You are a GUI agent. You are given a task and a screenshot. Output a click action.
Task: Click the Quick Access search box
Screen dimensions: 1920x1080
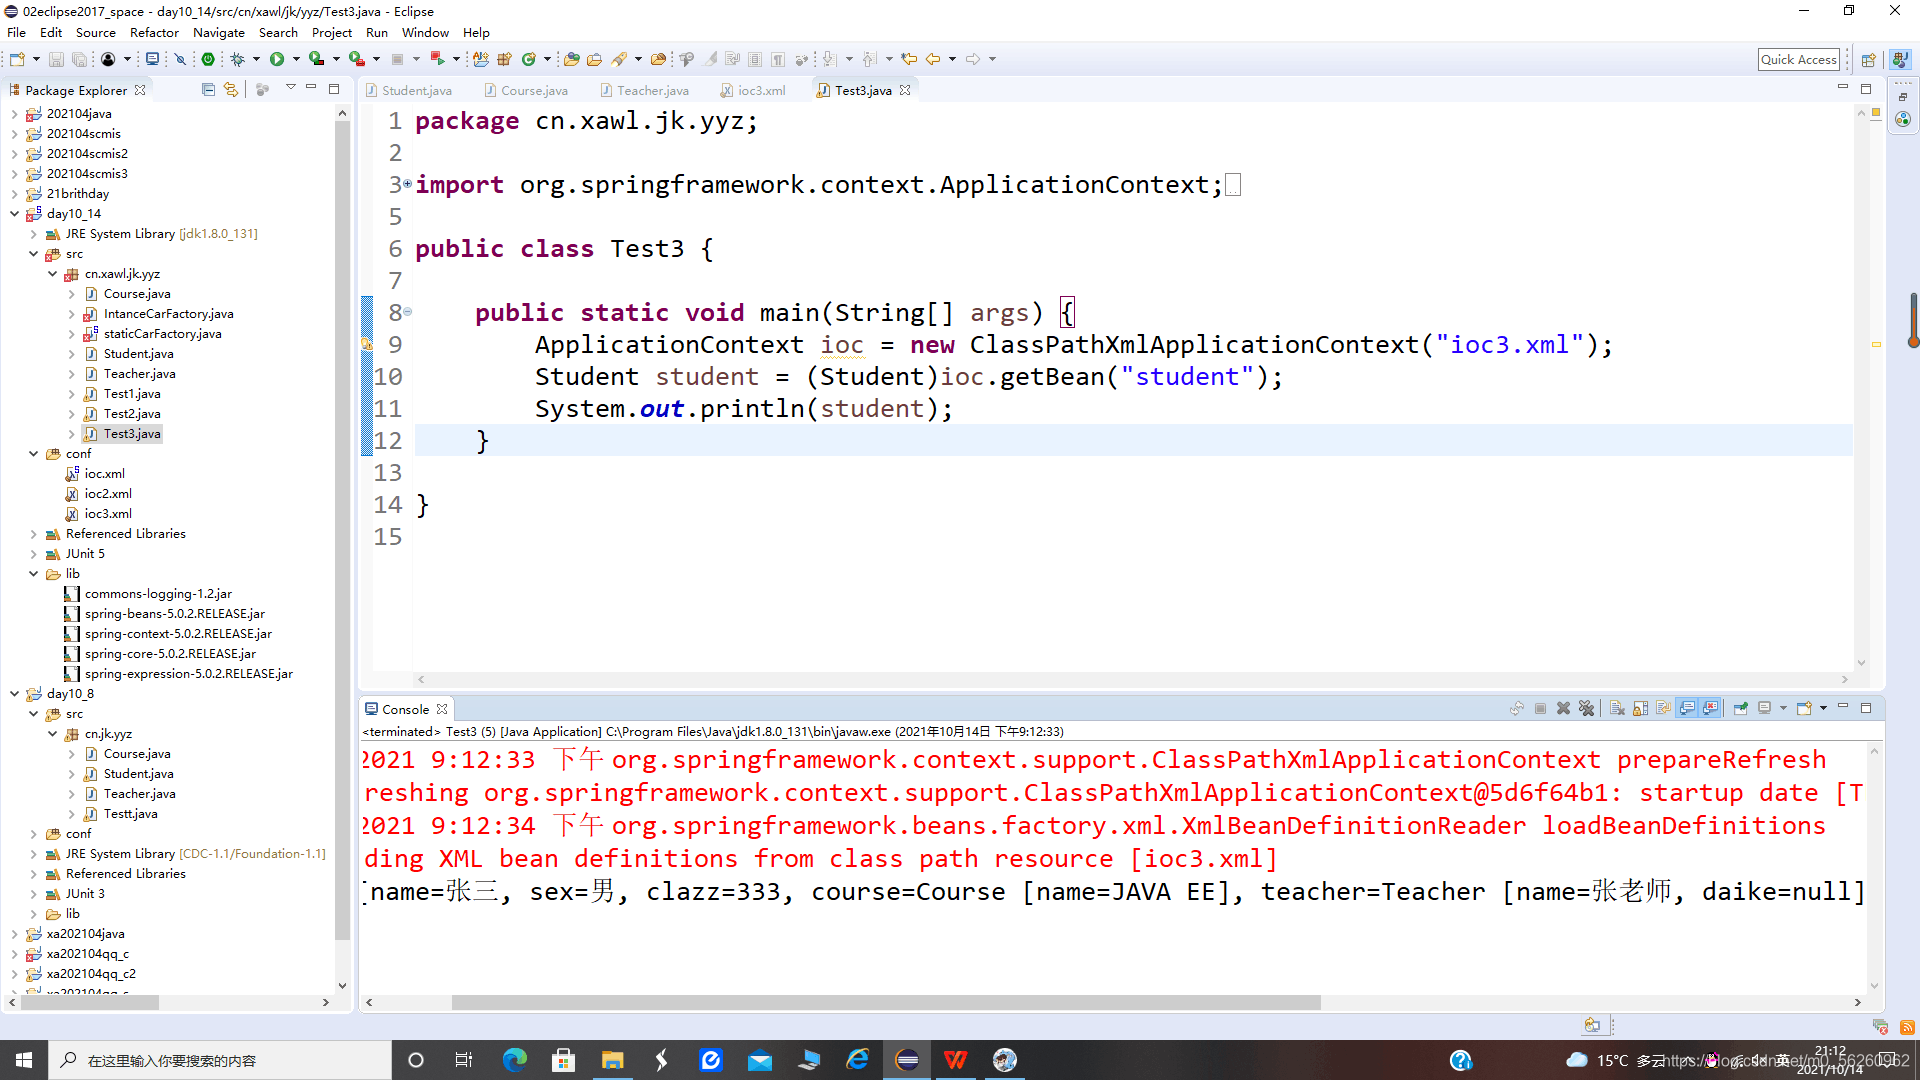pyautogui.click(x=1798, y=59)
